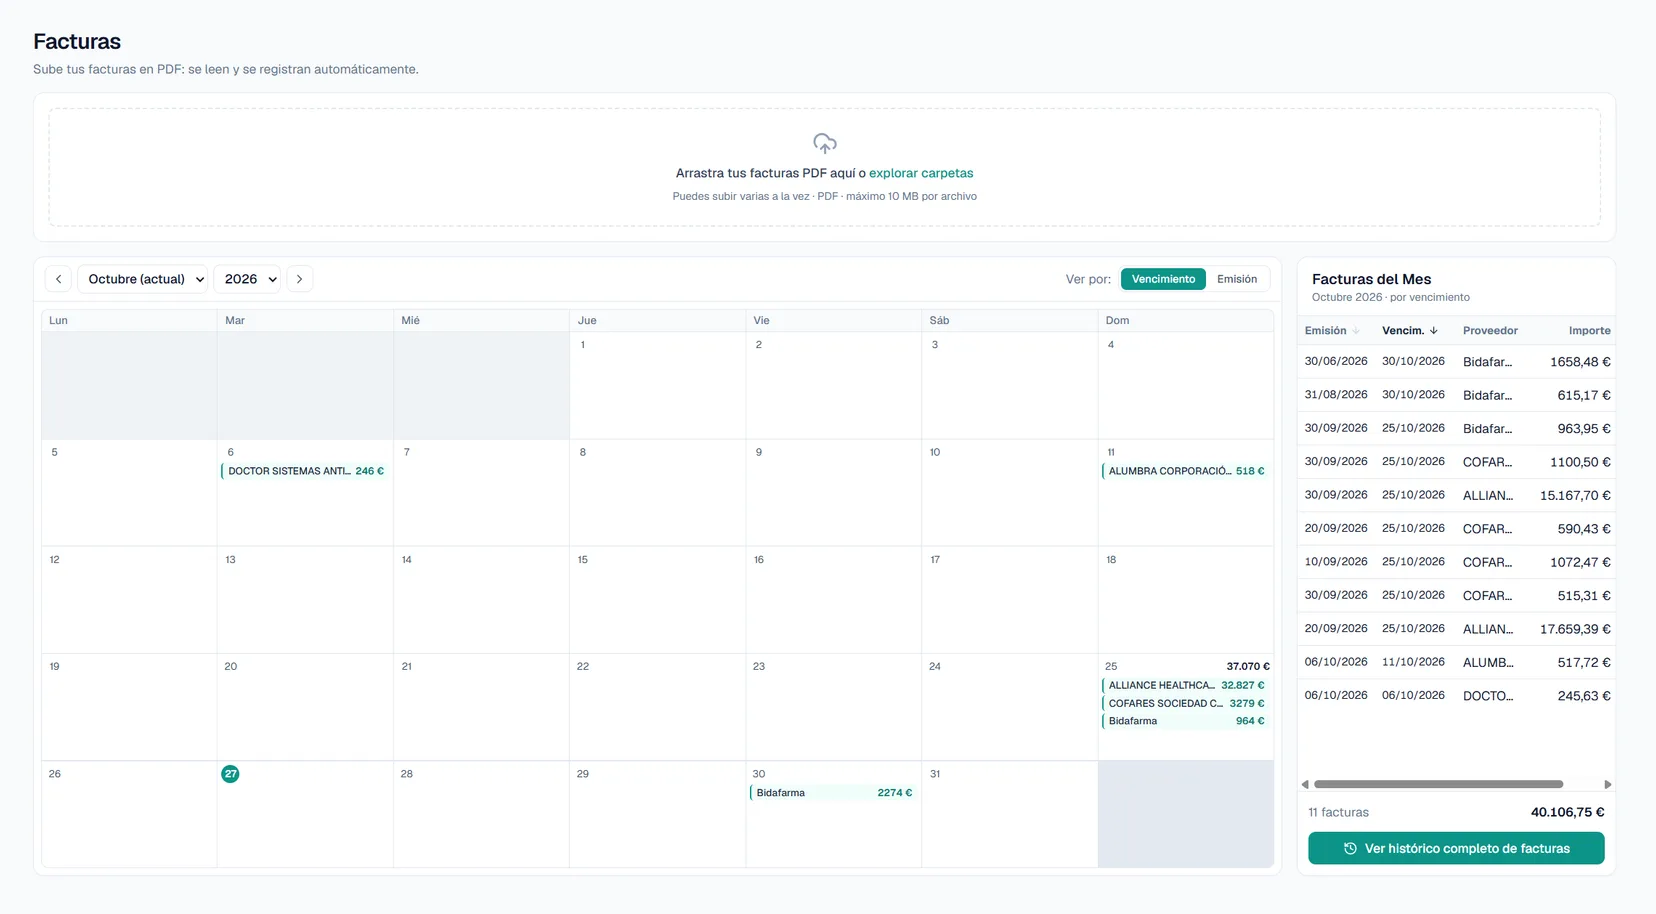The height and width of the screenshot is (914, 1656).
Task: Click the 37.070 € daily total on day 25
Action: tap(1248, 666)
